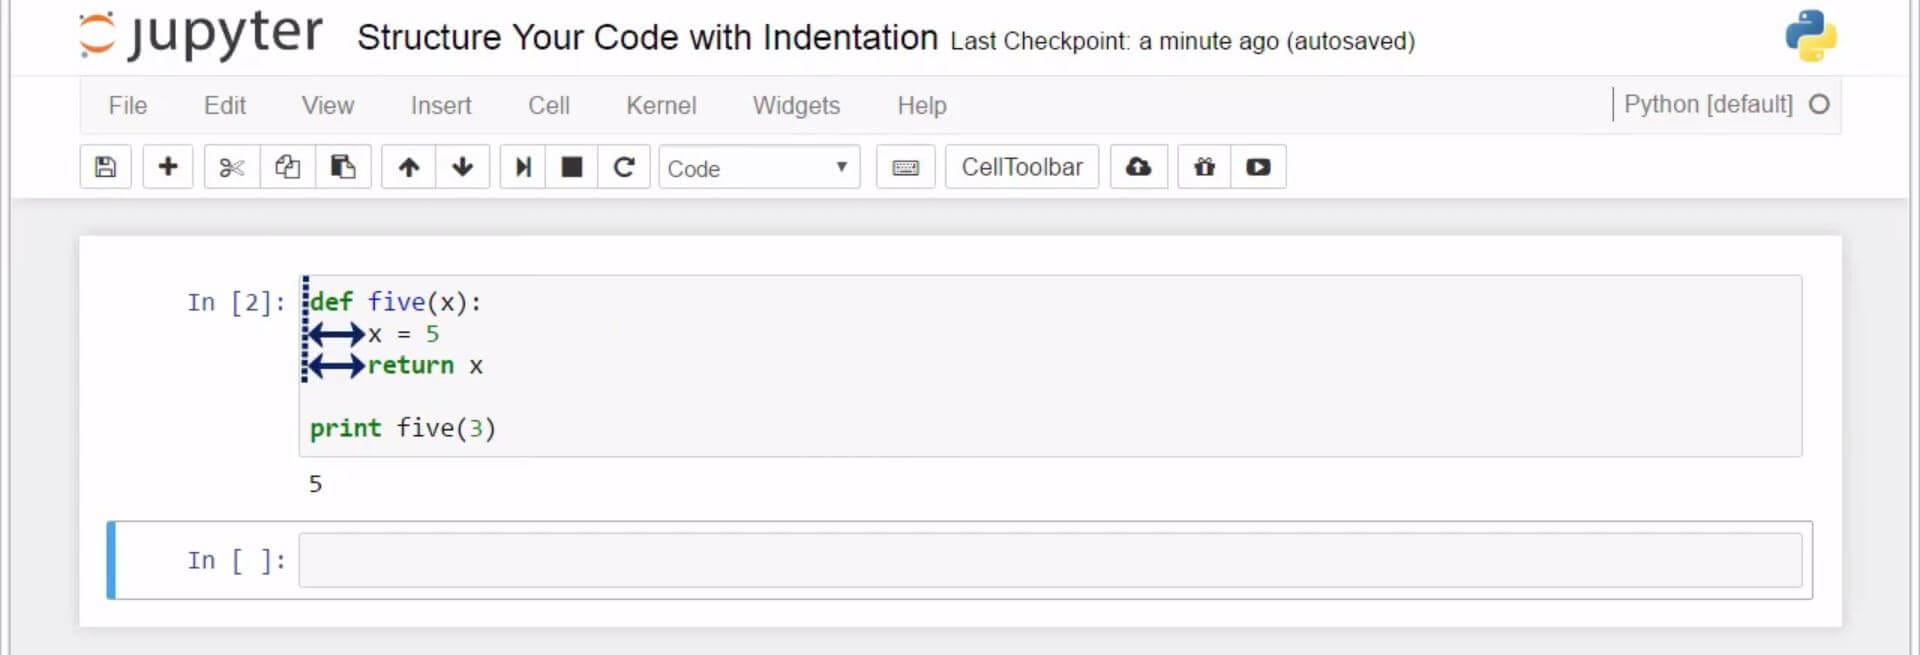Save the notebook via the save icon
Image resolution: width=1920 pixels, height=655 pixels.
click(x=105, y=167)
